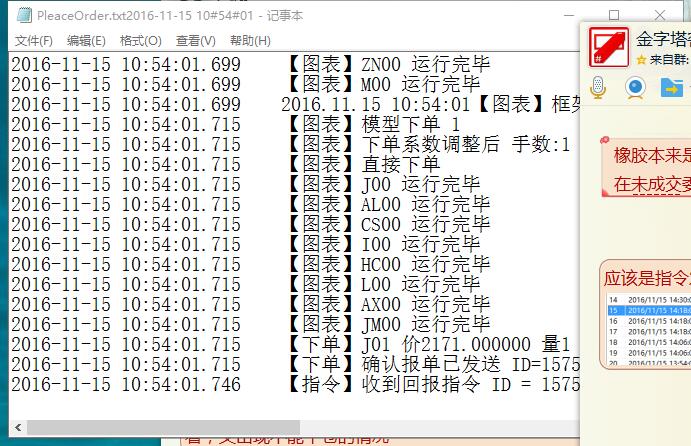
Task: Click the 橡胶本来是 chat message bubble
Action: point(650,170)
